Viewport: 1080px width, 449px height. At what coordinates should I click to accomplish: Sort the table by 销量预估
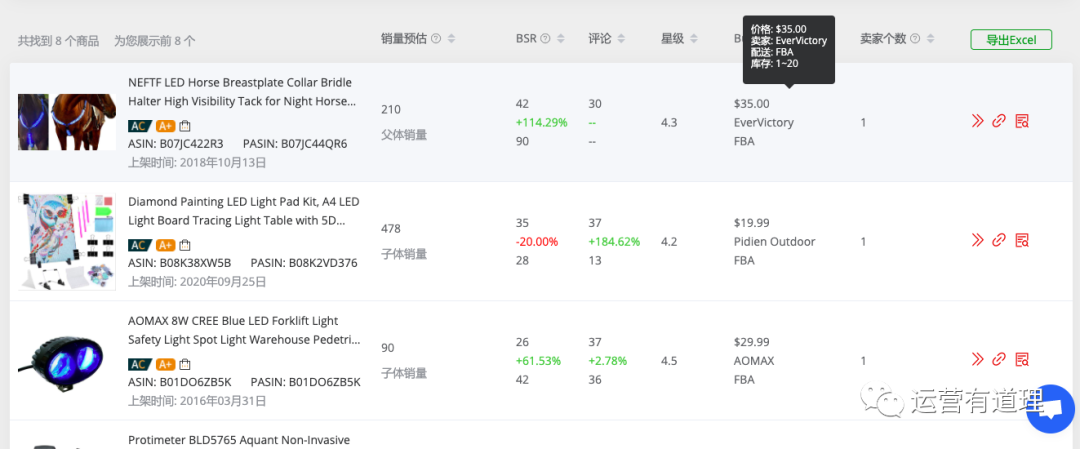(x=451, y=39)
